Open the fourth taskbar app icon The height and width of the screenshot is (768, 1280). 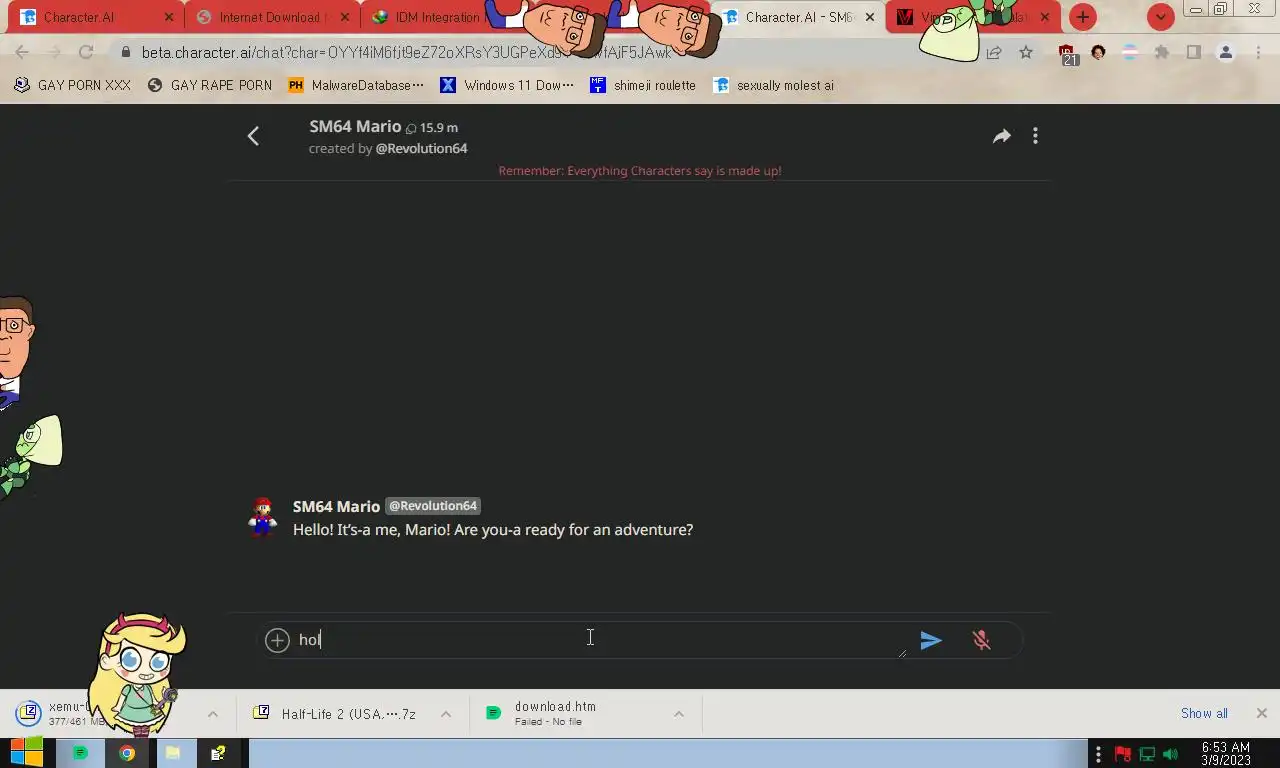(x=218, y=753)
